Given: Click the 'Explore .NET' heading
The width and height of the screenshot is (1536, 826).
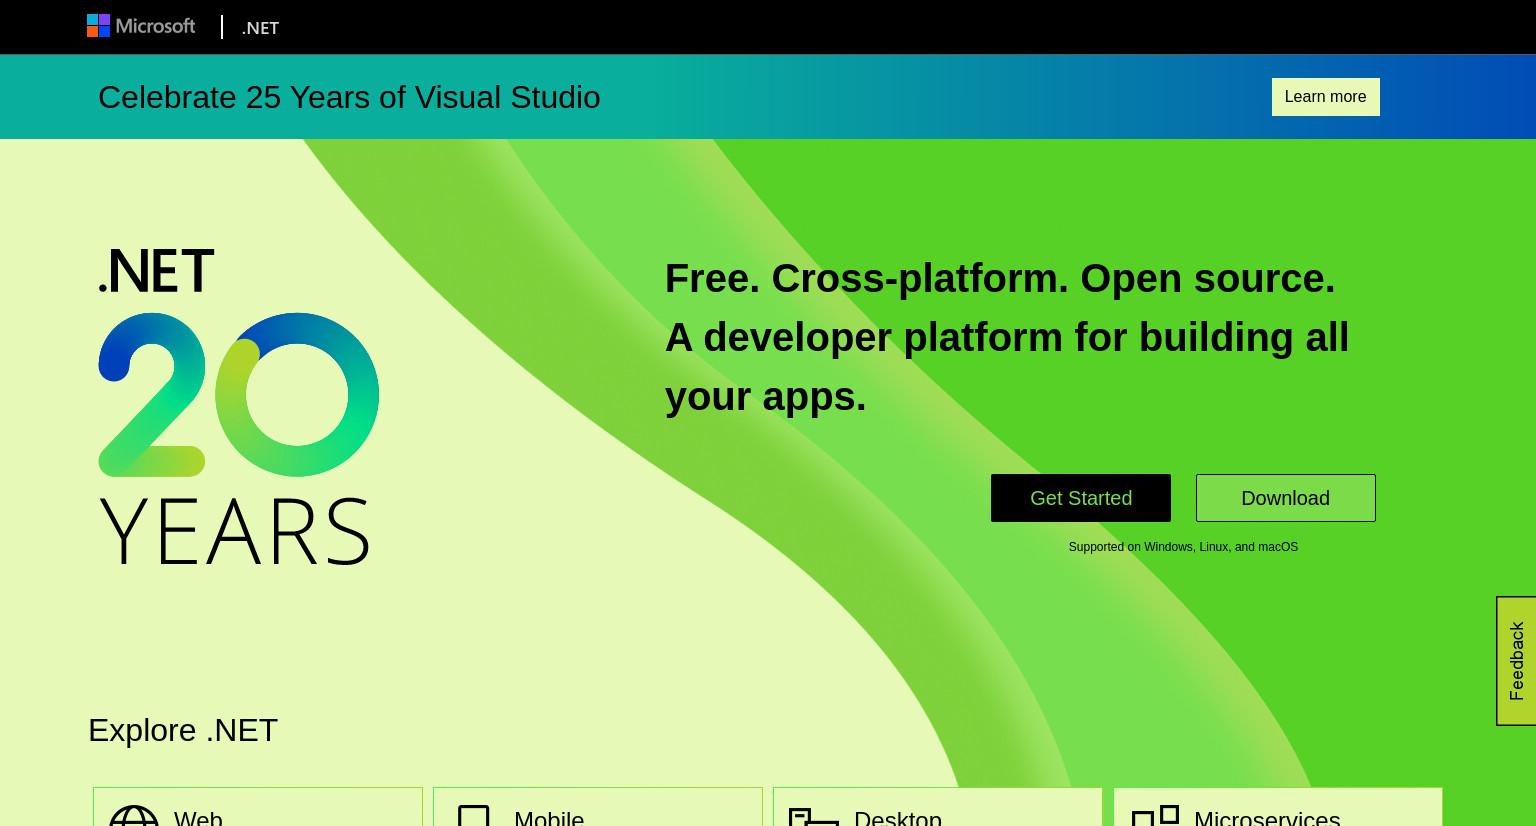Looking at the screenshot, I should pyautogui.click(x=183, y=730).
